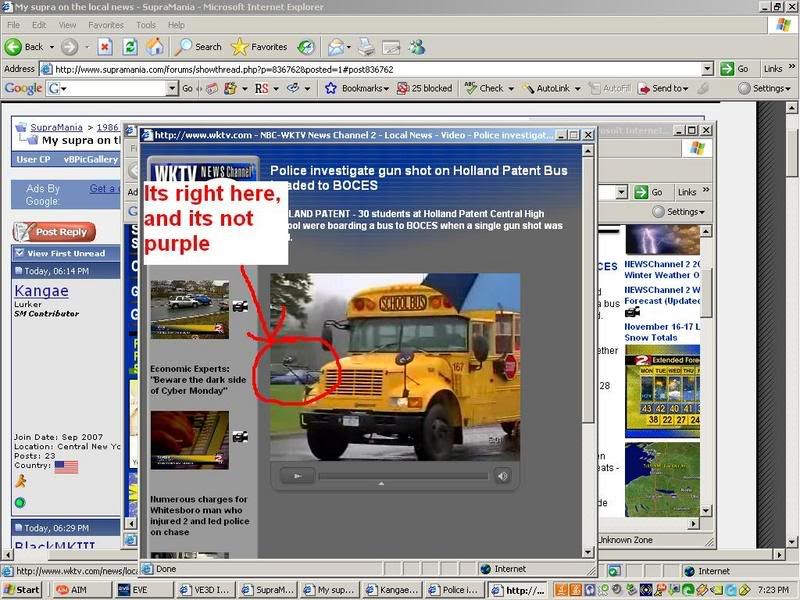Click the Windows Start button

21,590
